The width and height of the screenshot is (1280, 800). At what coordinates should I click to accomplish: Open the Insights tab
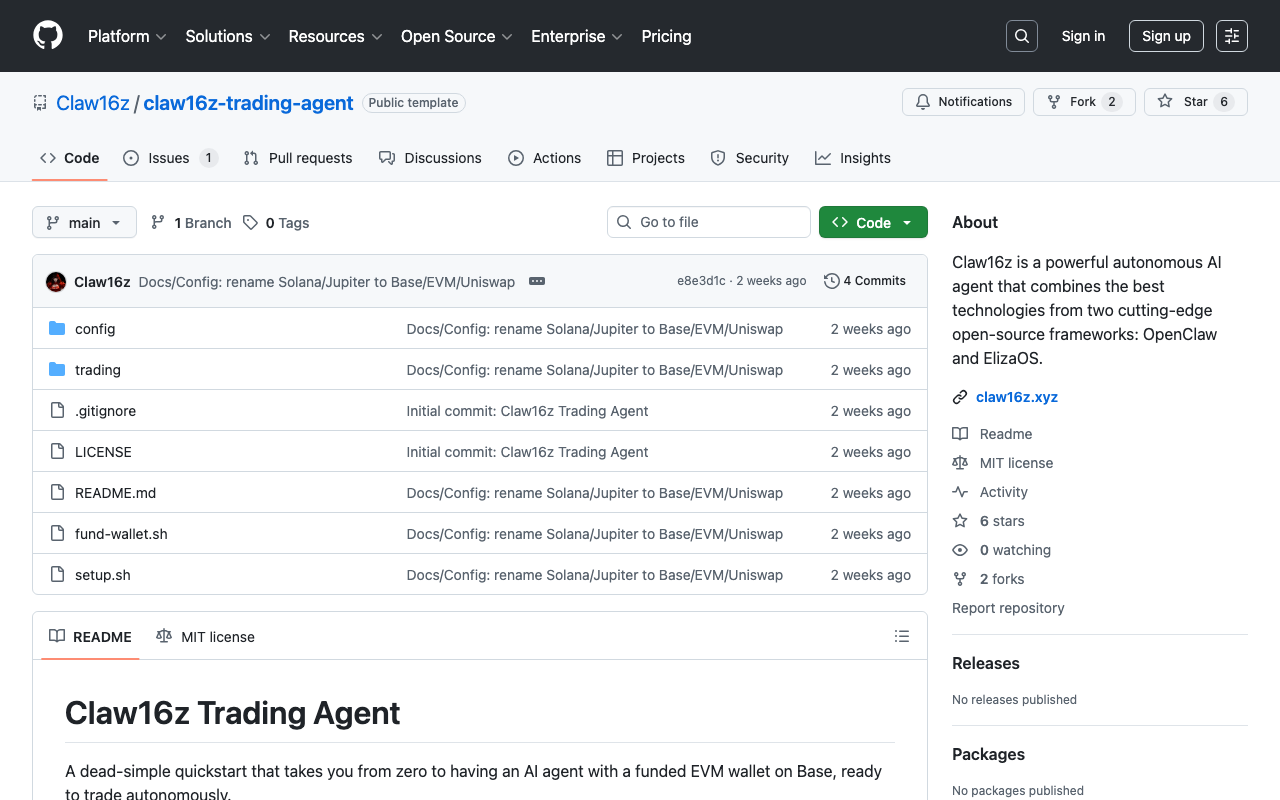pos(853,158)
